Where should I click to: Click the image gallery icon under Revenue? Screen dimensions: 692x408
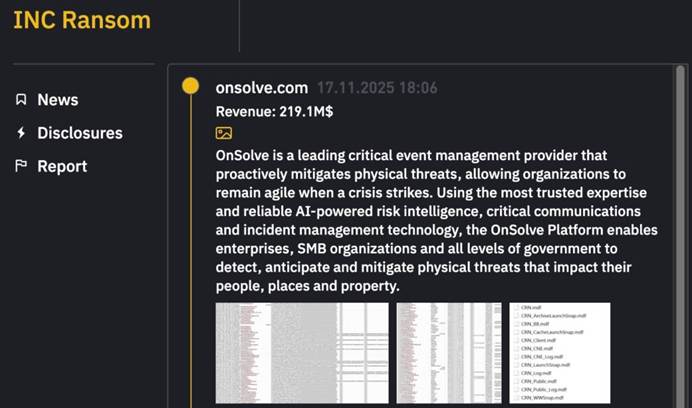tap(224, 132)
